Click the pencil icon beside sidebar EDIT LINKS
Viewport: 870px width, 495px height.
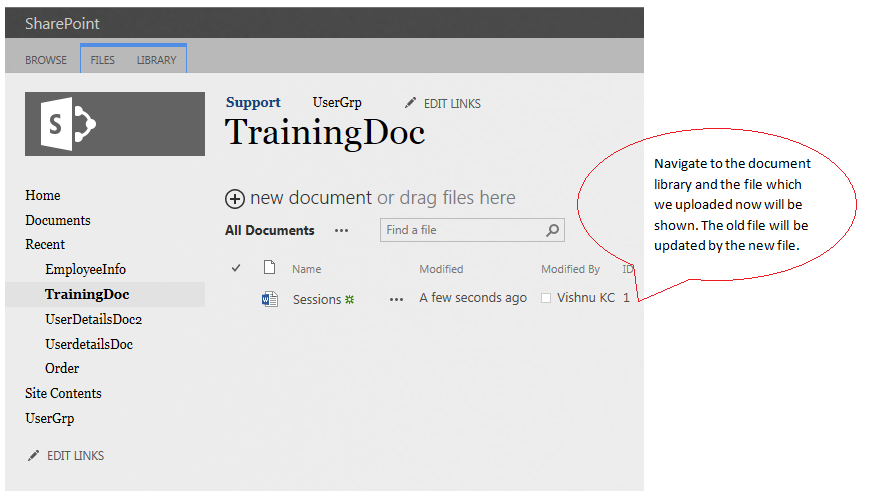click(x=33, y=456)
